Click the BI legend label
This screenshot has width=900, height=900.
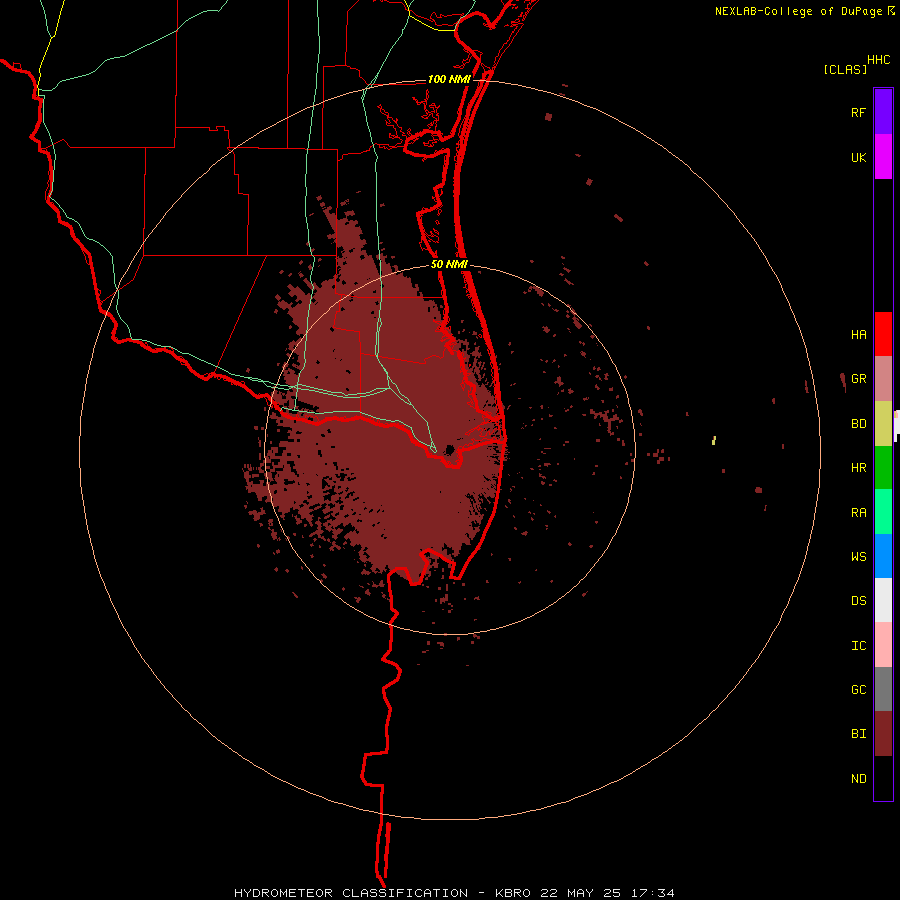[x=858, y=734]
